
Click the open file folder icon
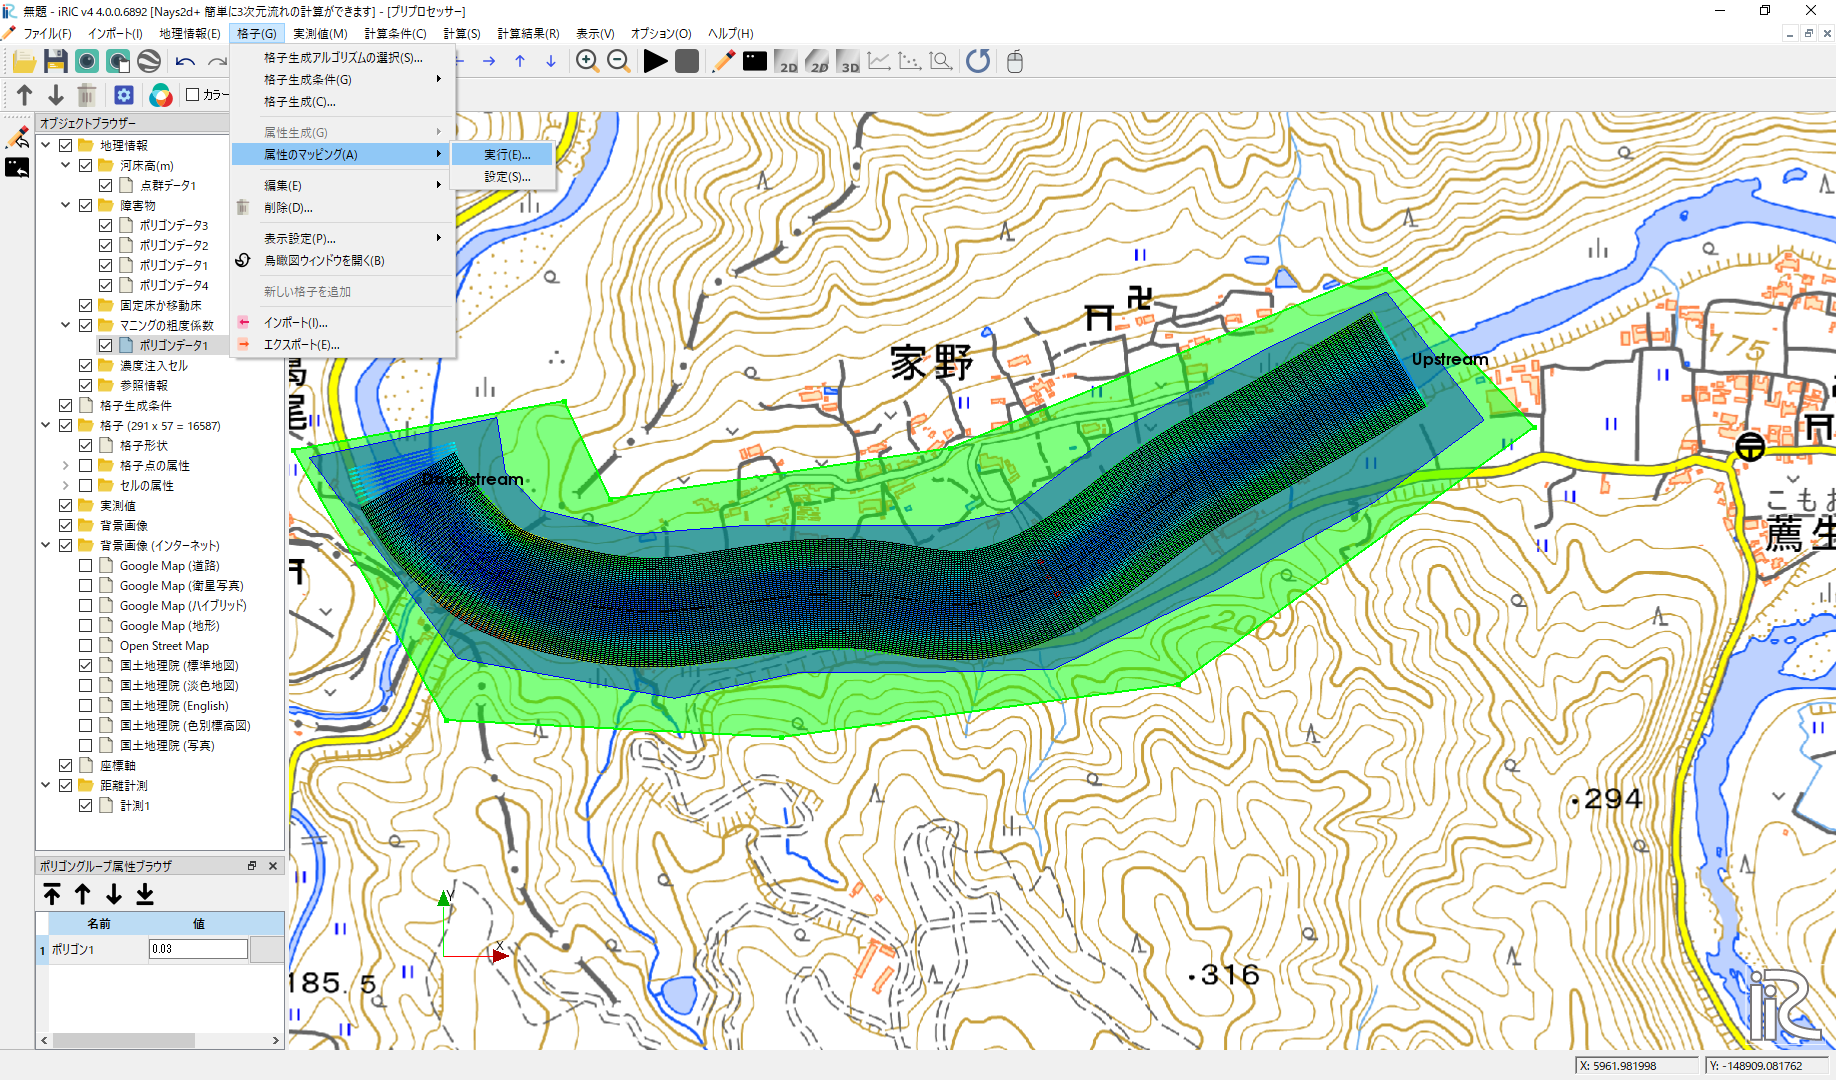pos(24,62)
